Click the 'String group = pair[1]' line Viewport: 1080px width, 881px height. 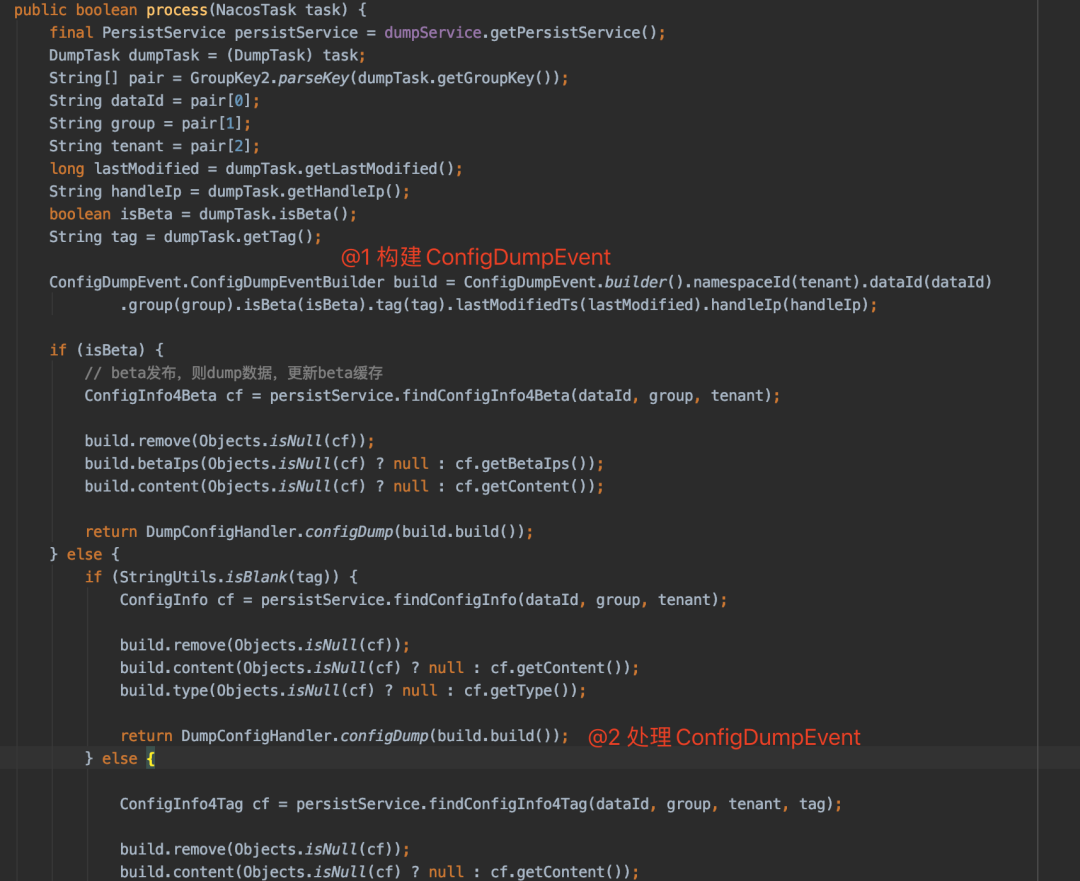coord(149,124)
